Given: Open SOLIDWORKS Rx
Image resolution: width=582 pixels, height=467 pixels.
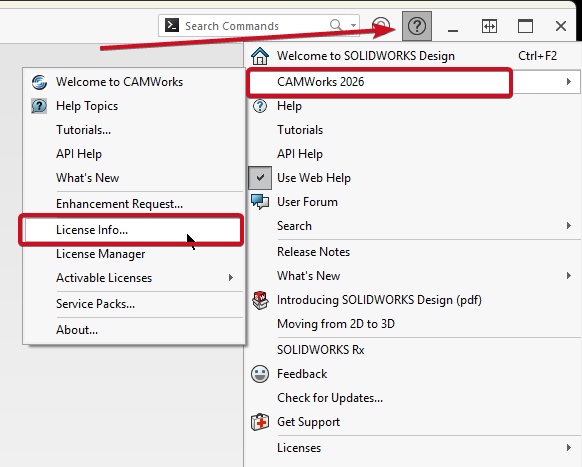Looking at the screenshot, I should (x=321, y=350).
